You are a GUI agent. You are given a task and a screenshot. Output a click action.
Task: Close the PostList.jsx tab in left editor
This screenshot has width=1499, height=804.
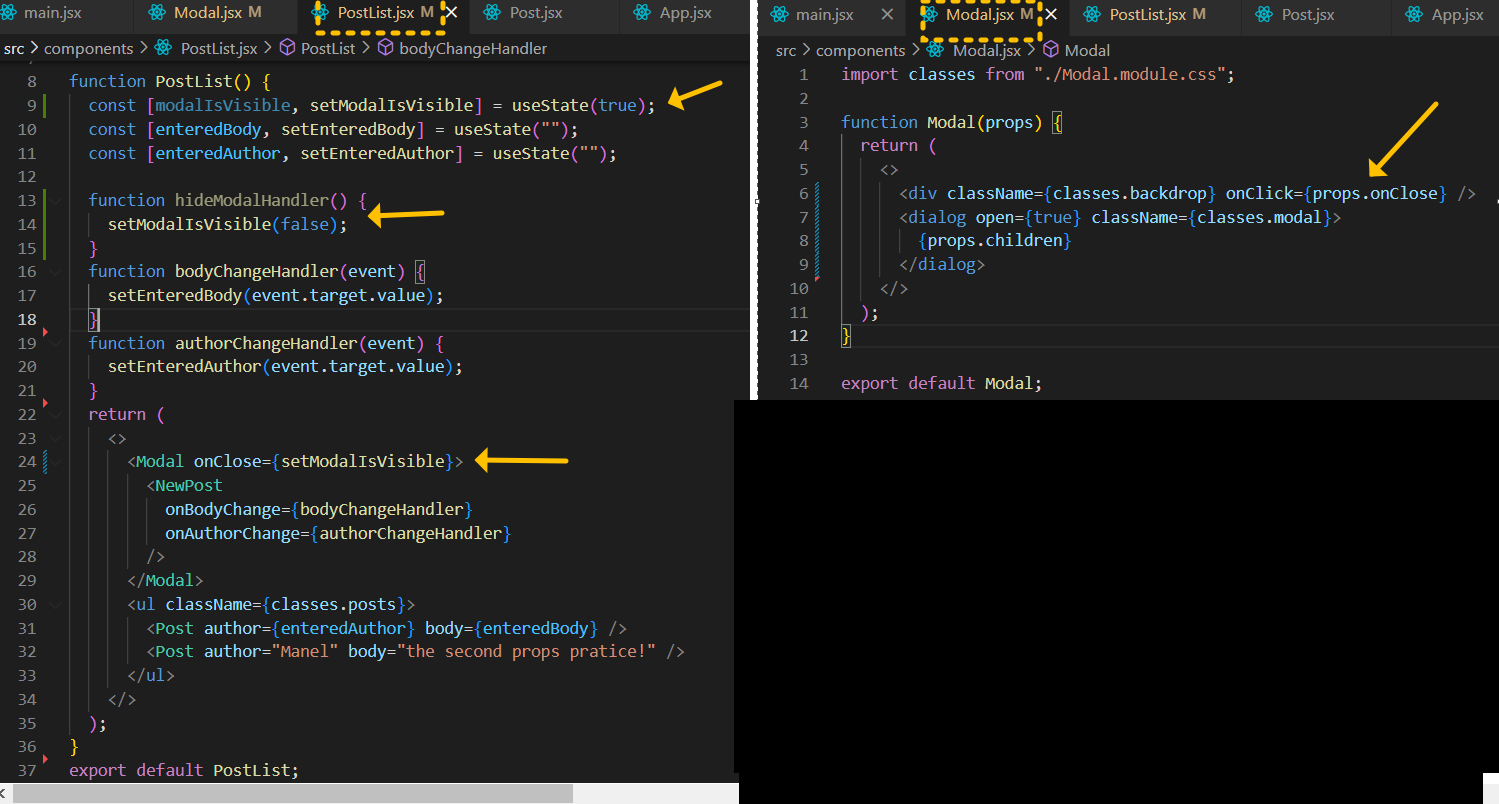click(451, 13)
